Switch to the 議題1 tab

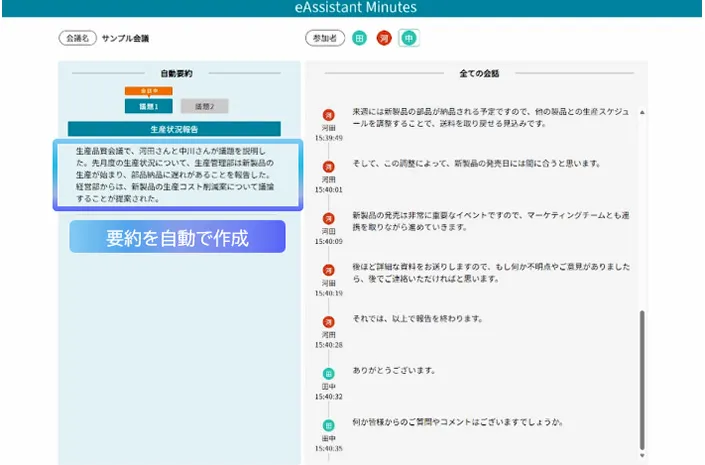(x=149, y=106)
